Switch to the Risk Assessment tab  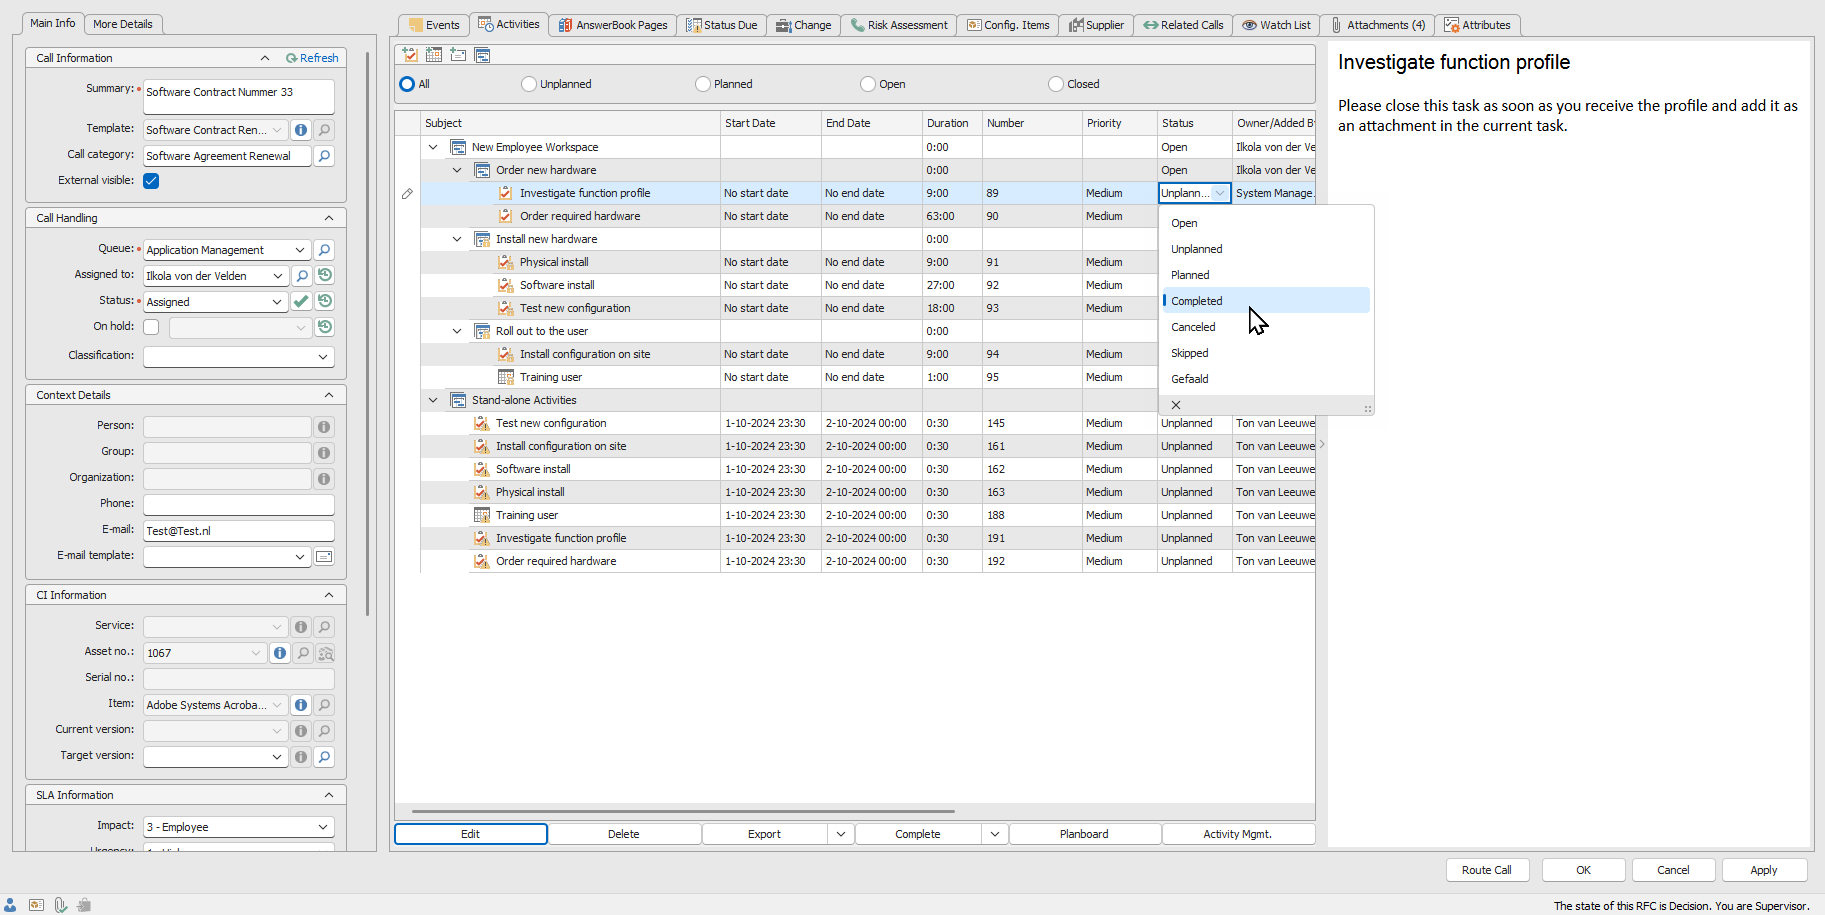coord(898,25)
